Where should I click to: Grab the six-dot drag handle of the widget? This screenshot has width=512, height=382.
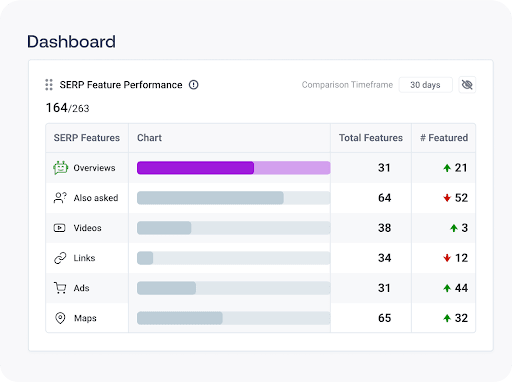(49, 85)
